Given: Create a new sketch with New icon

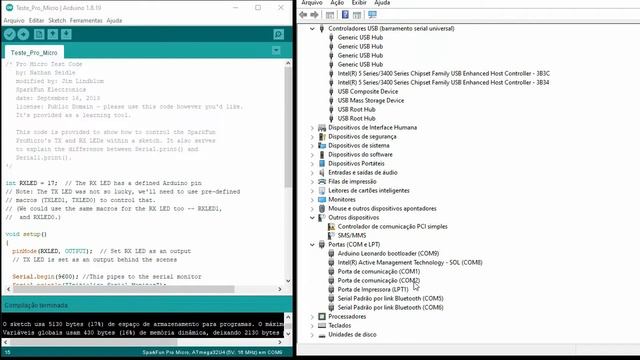Looking at the screenshot, I should 39,34.
